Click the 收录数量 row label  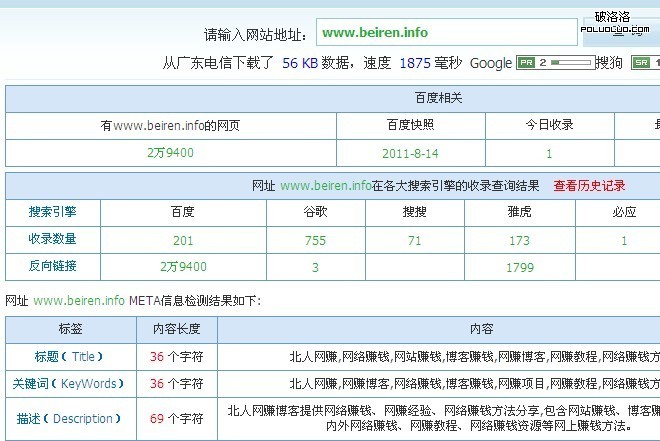pyautogui.click(x=53, y=239)
